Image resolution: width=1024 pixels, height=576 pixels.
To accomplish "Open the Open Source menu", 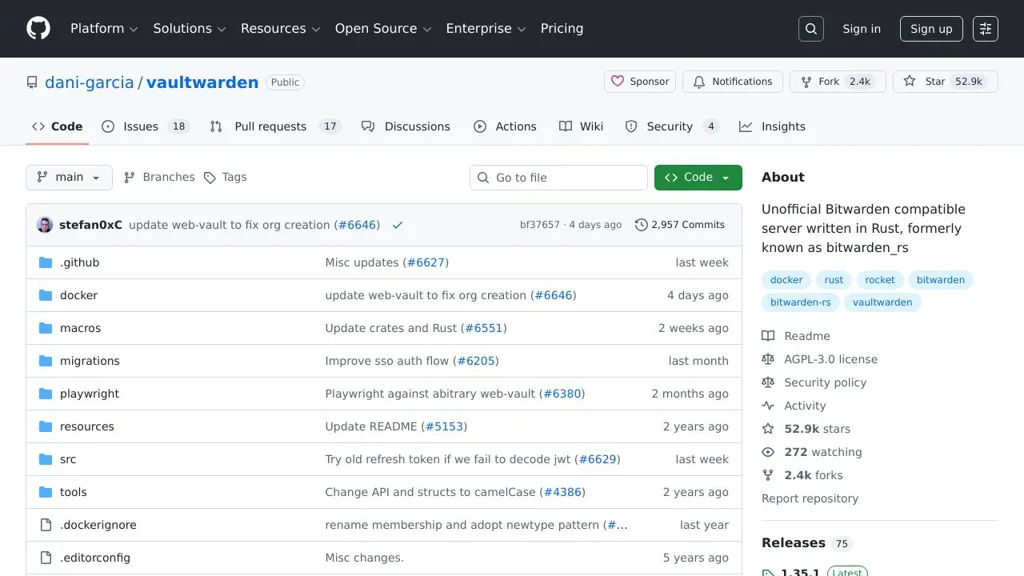I will click(383, 29).
